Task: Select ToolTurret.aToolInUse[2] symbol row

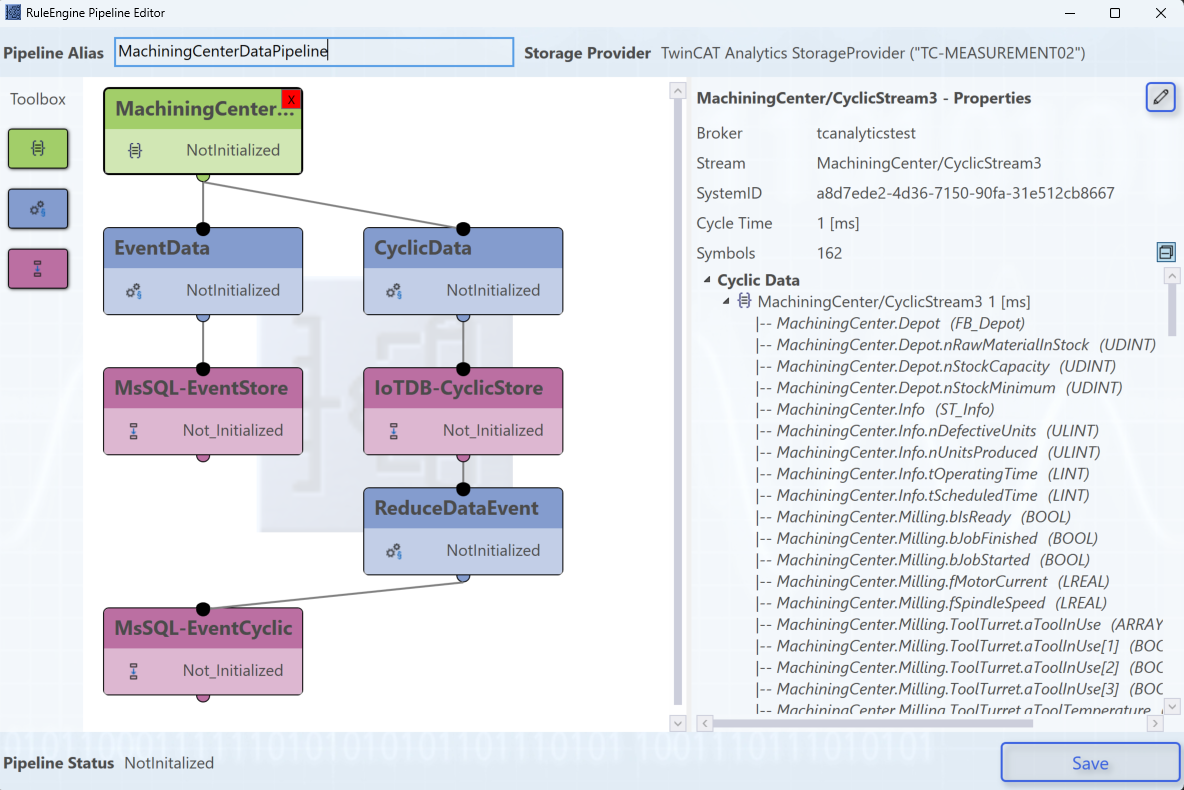Action: click(970, 668)
